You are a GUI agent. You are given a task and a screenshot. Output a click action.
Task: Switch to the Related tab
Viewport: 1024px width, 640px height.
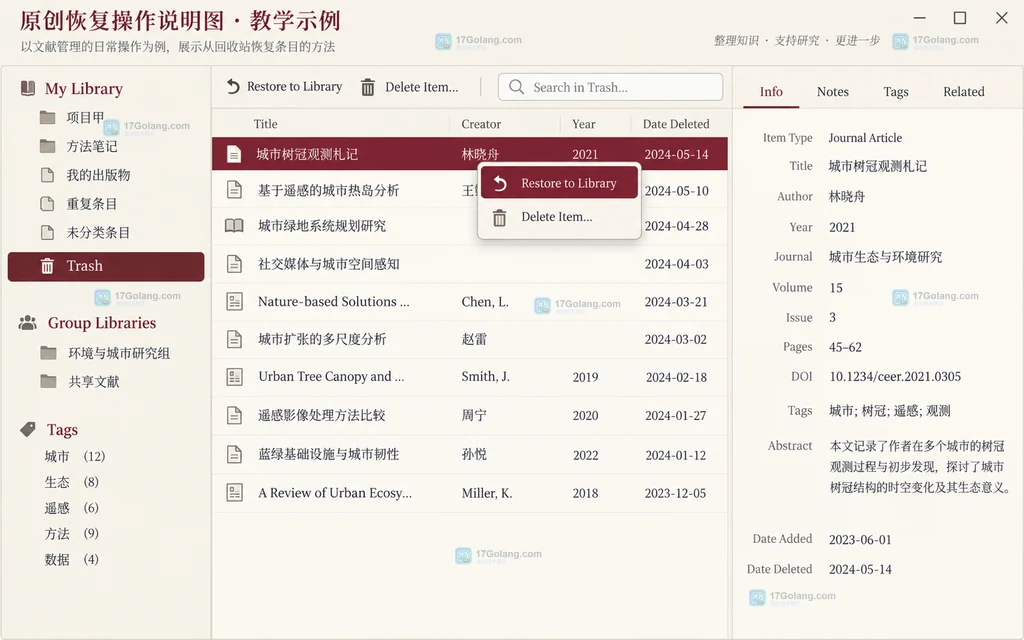[964, 91]
